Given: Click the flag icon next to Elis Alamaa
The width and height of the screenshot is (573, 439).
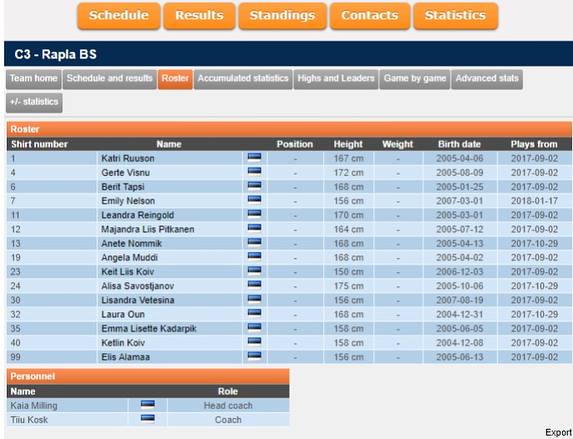Looking at the screenshot, I should pos(254,356).
